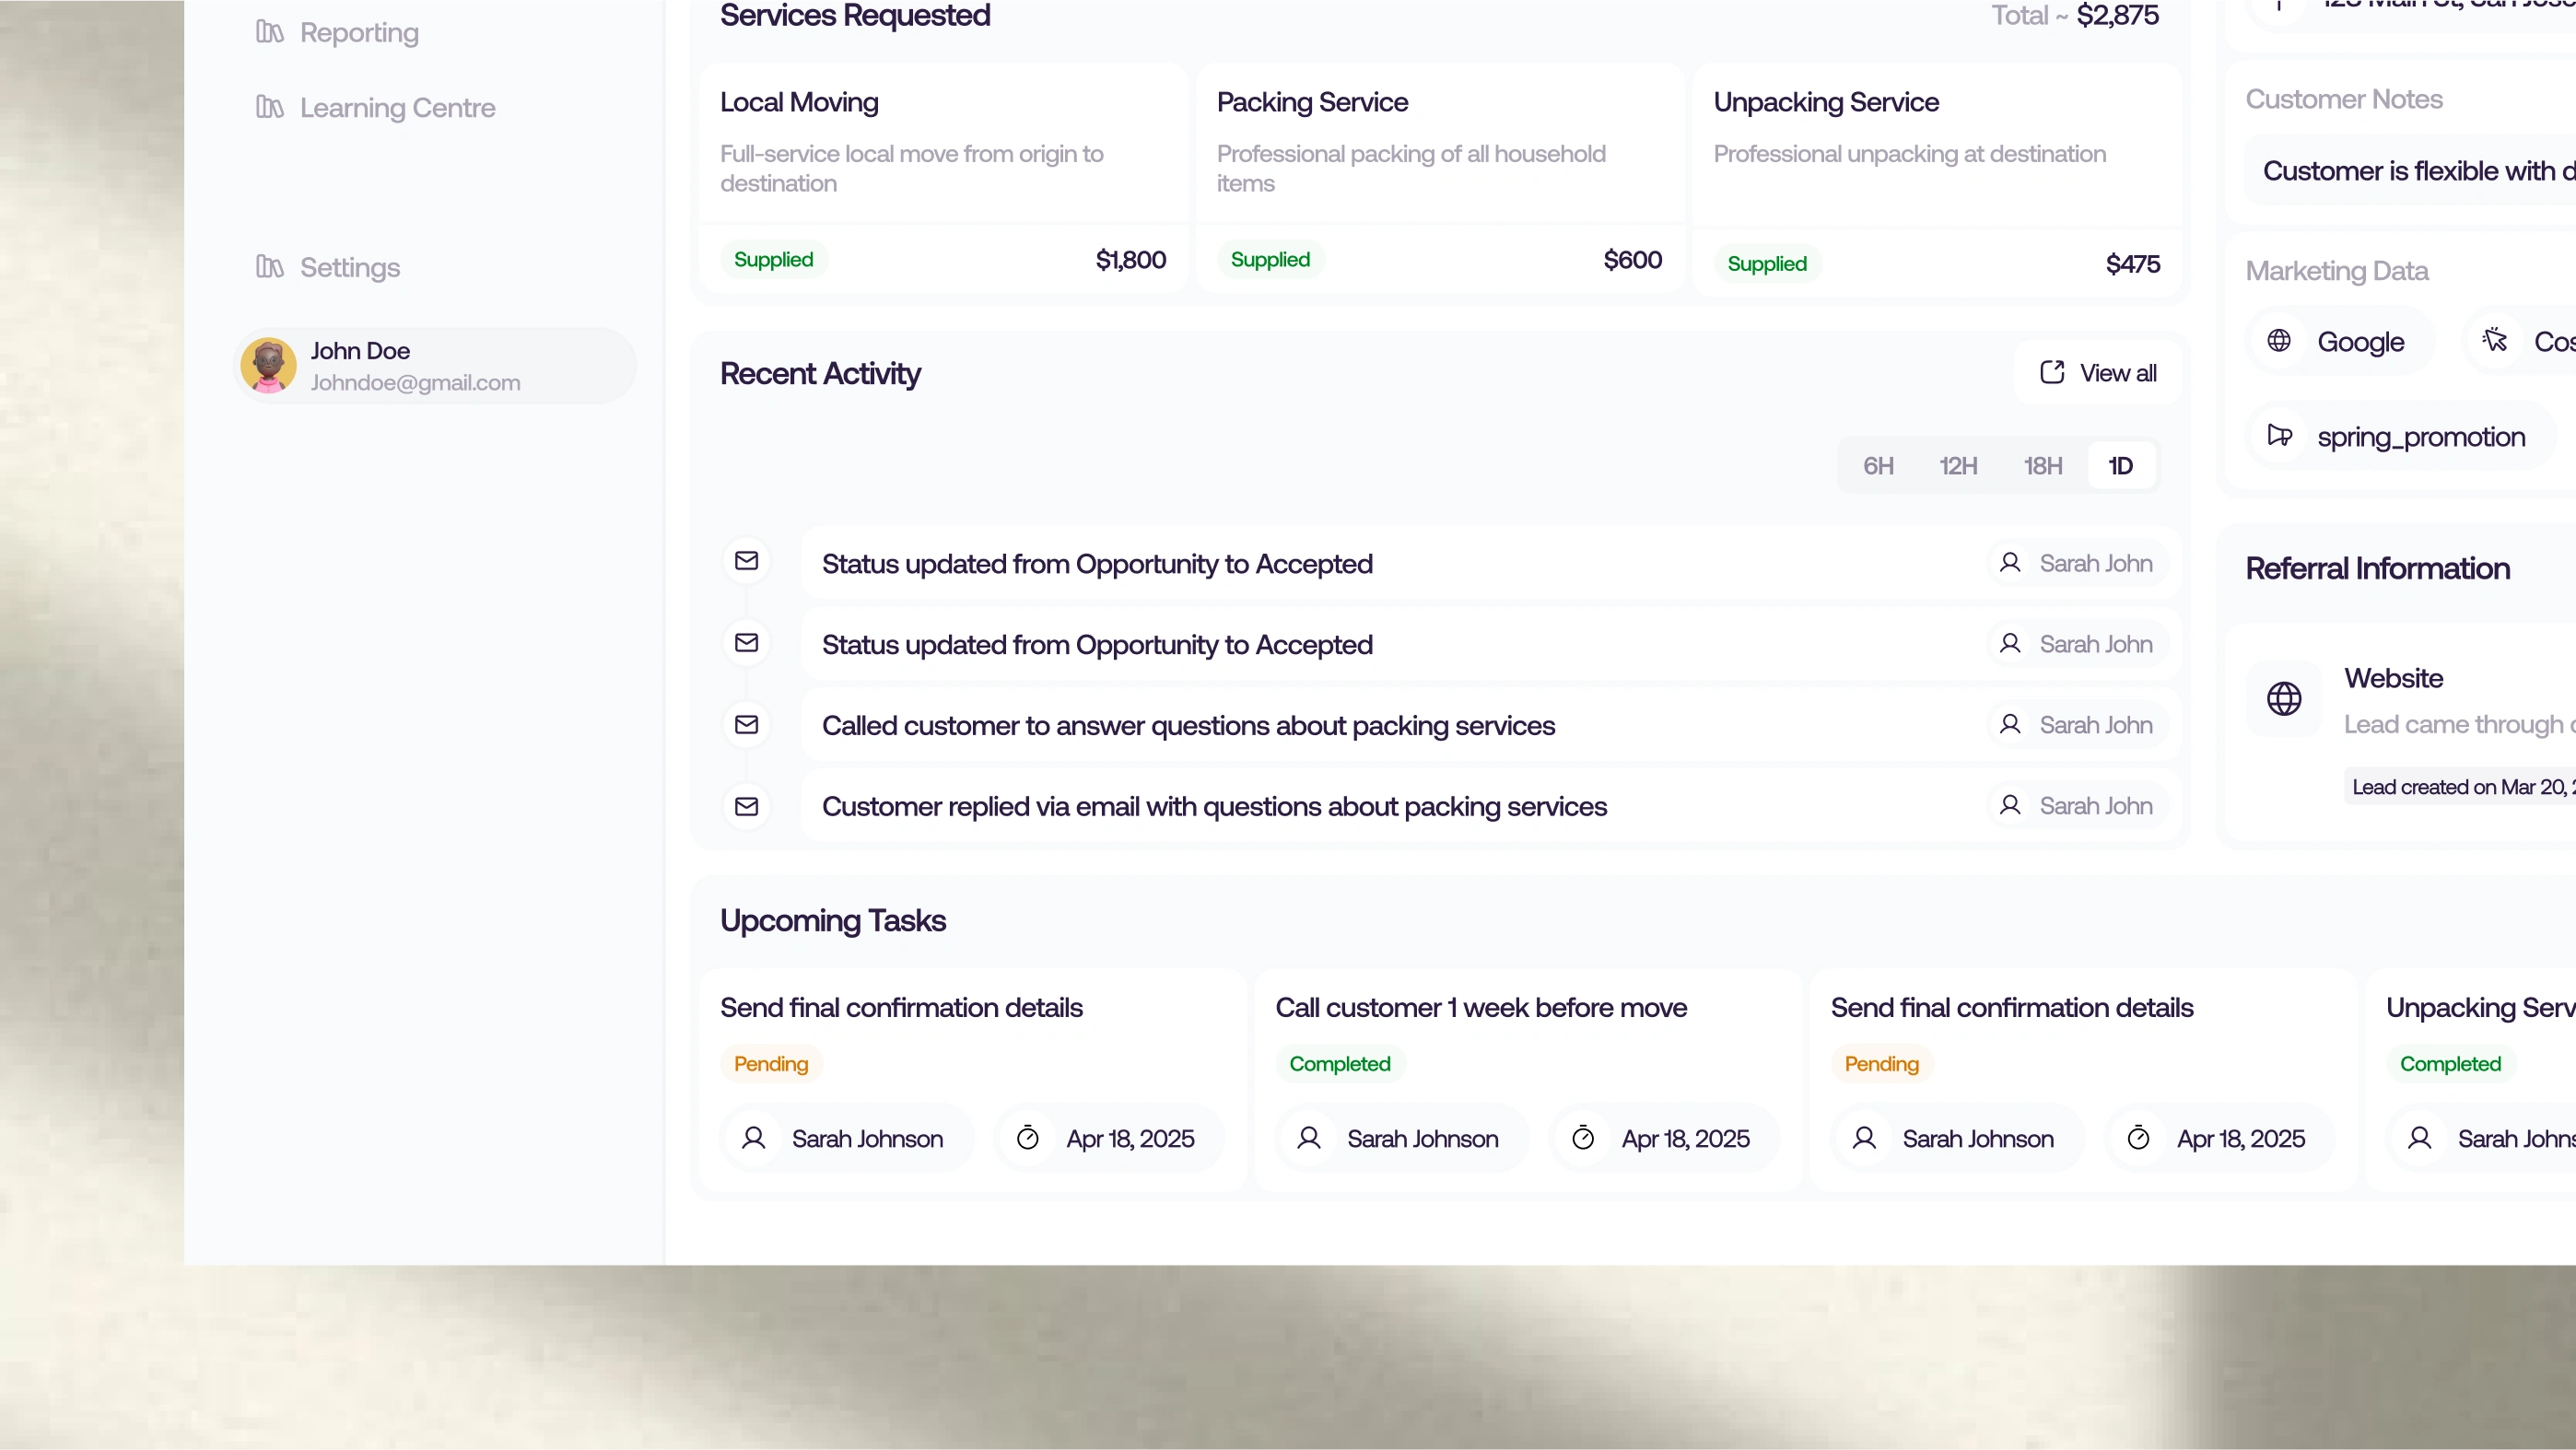Click user icon in Customer replied row
Image resolution: width=2576 pixels, height=1450 pixels.
coord(2010,806)
